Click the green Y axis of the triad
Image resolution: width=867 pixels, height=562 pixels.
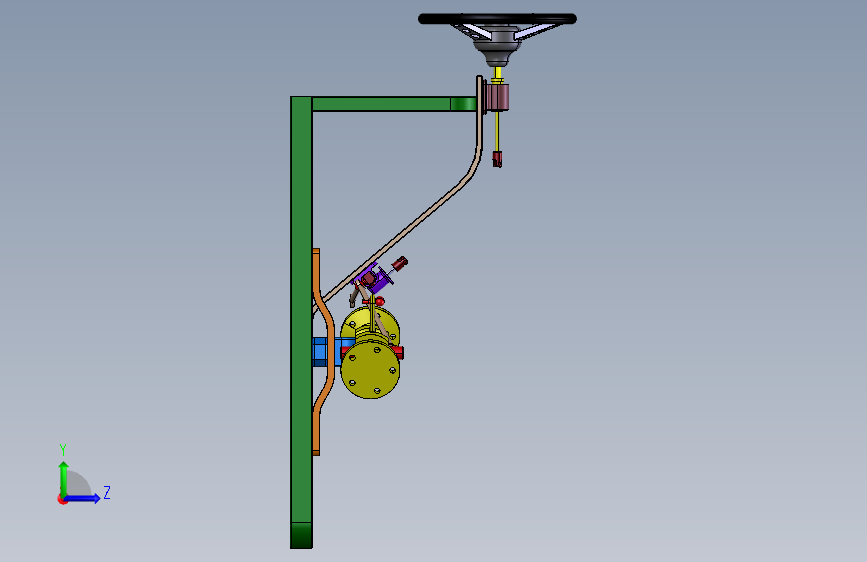tap(64, 479)
